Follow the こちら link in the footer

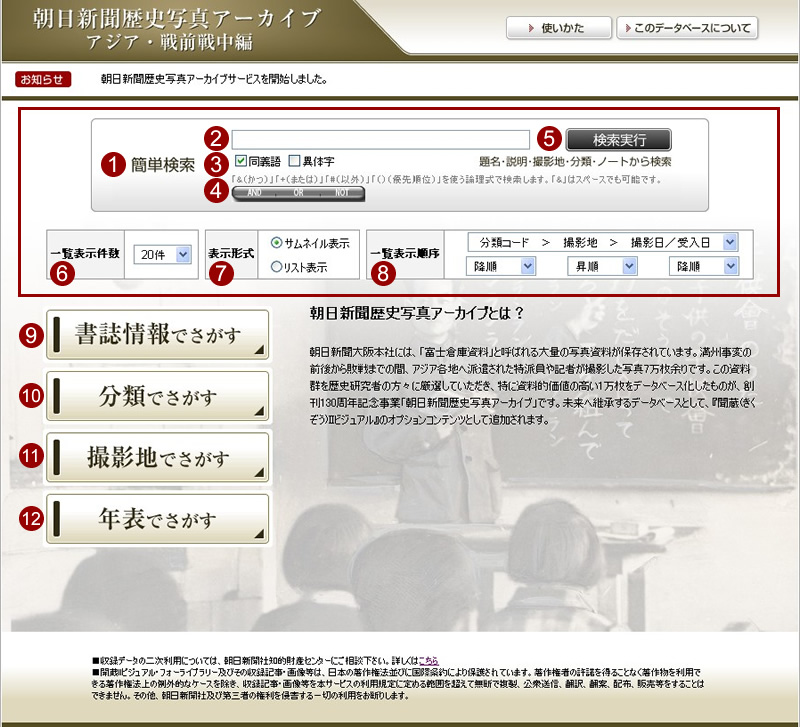point(428,661)
